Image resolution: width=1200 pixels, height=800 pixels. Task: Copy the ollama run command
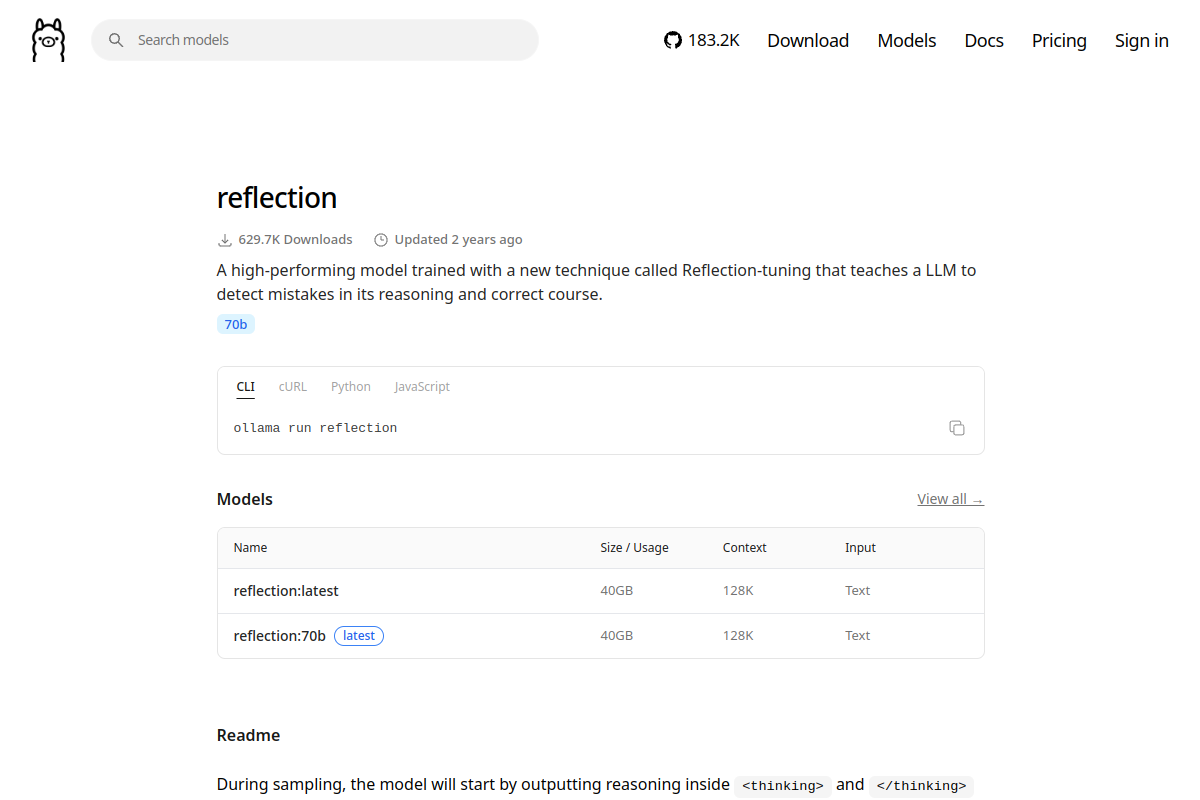click(957, 428)
